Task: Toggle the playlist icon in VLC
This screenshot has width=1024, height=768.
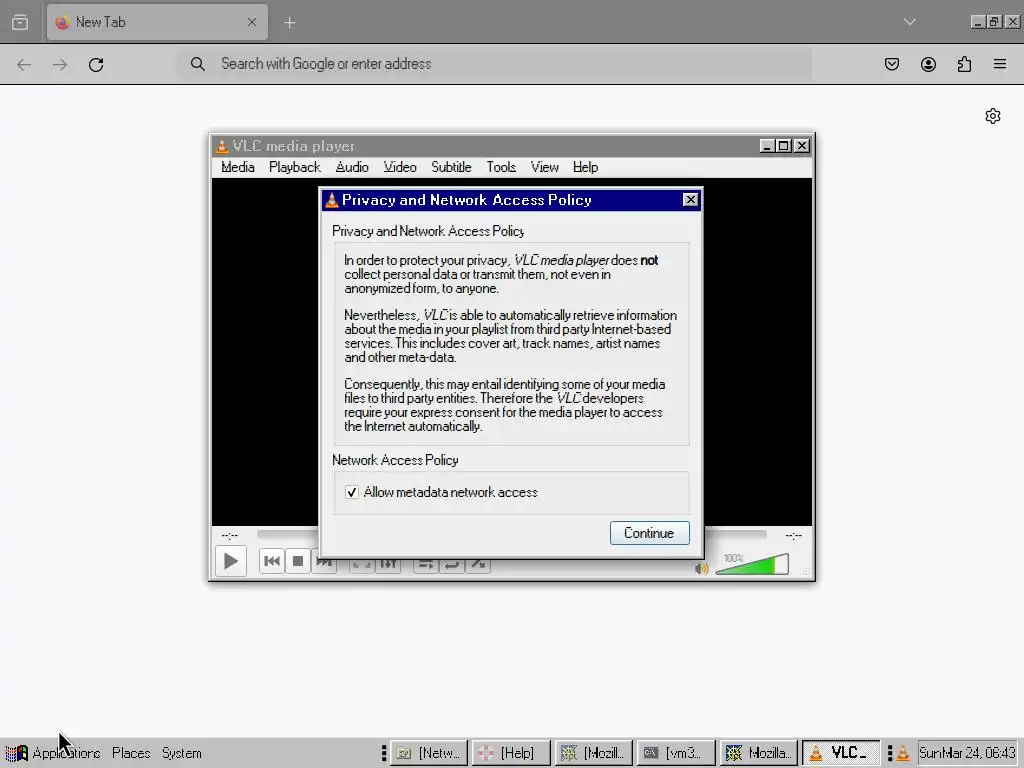Action: click(x=425, y=565)
